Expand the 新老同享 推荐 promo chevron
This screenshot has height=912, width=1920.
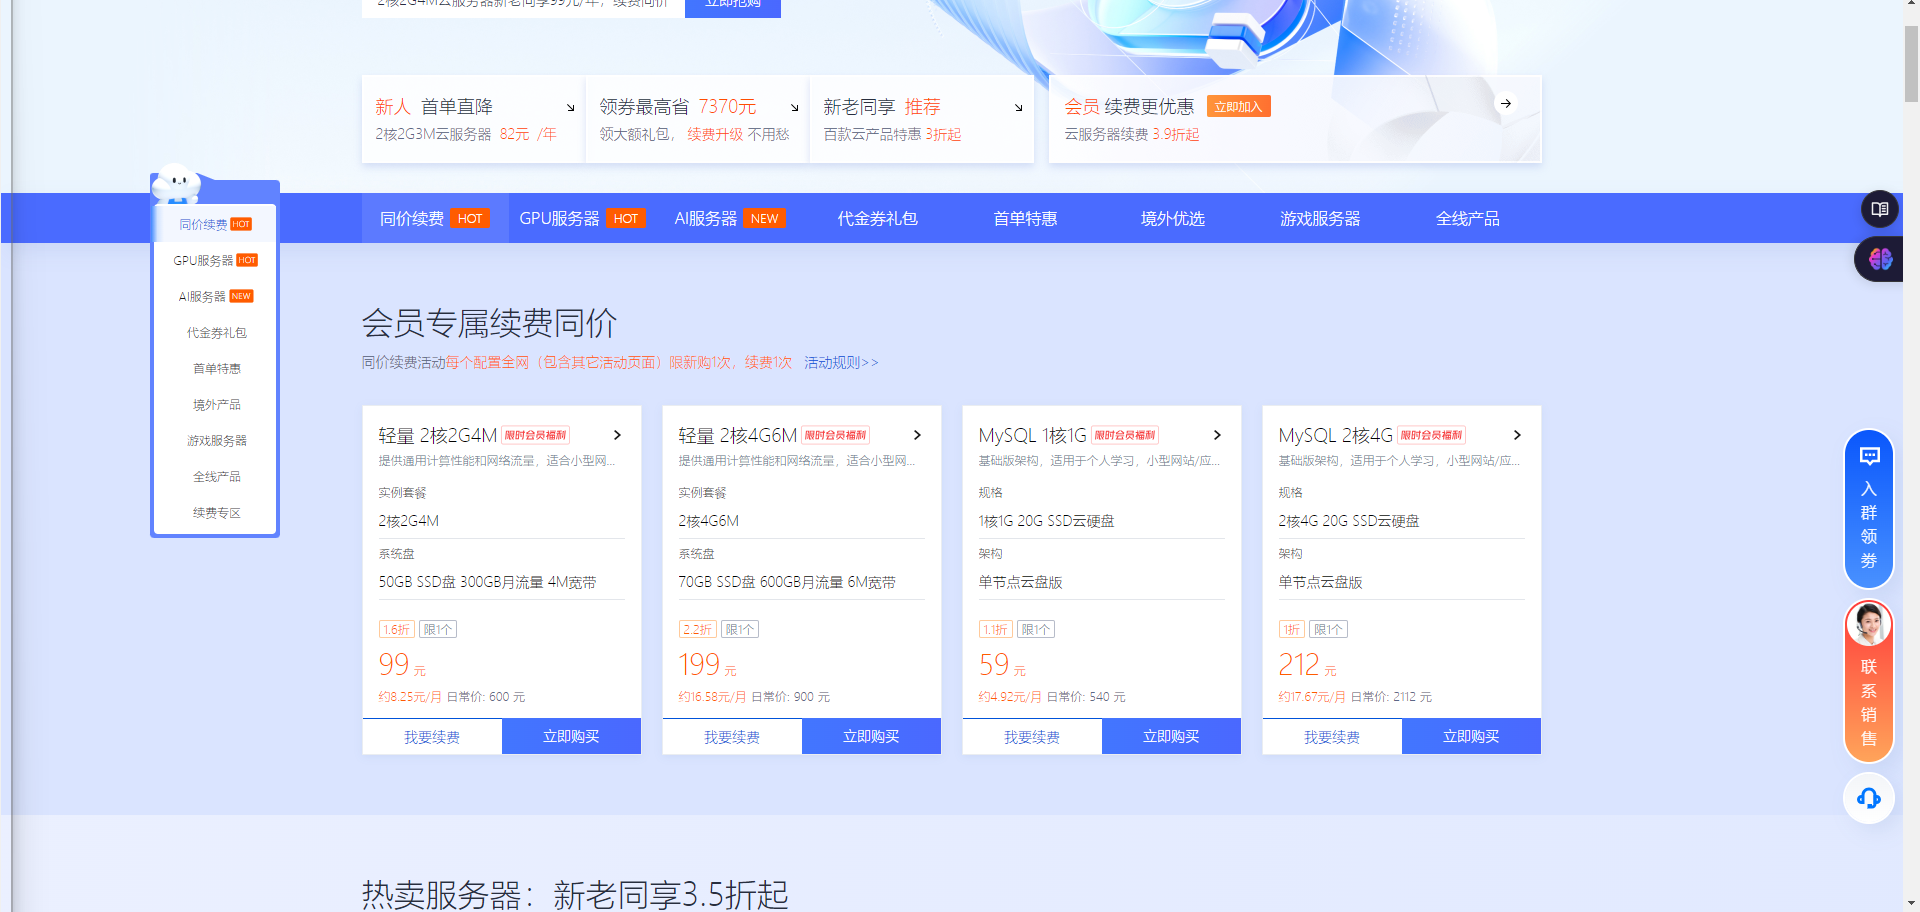click(x=1018, y=106)
